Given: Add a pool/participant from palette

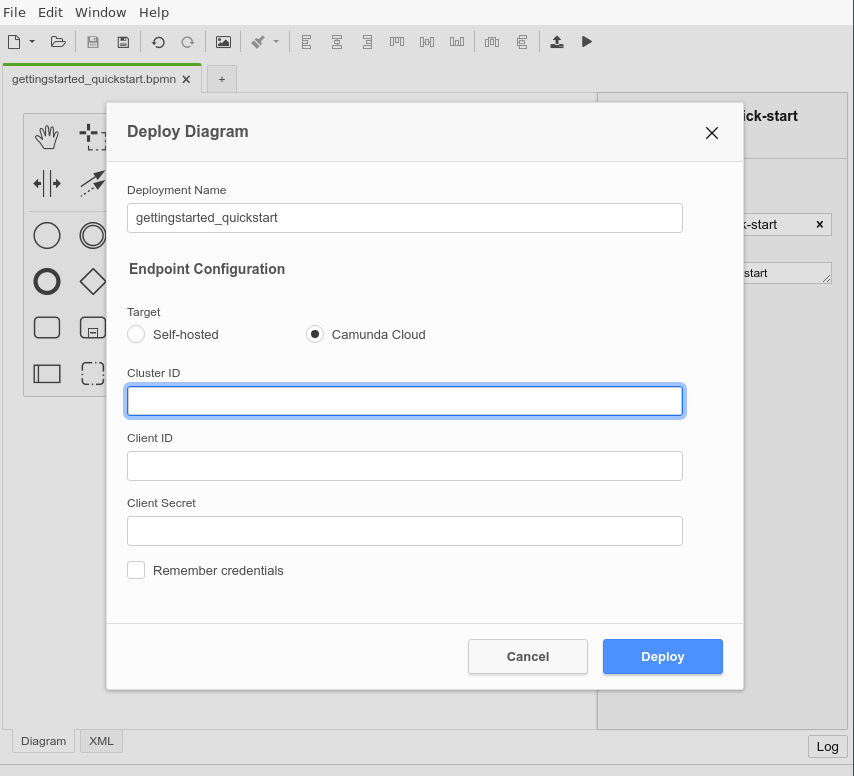Looking at the screenshot, I should pyautogui.click(x=47, y=374).
